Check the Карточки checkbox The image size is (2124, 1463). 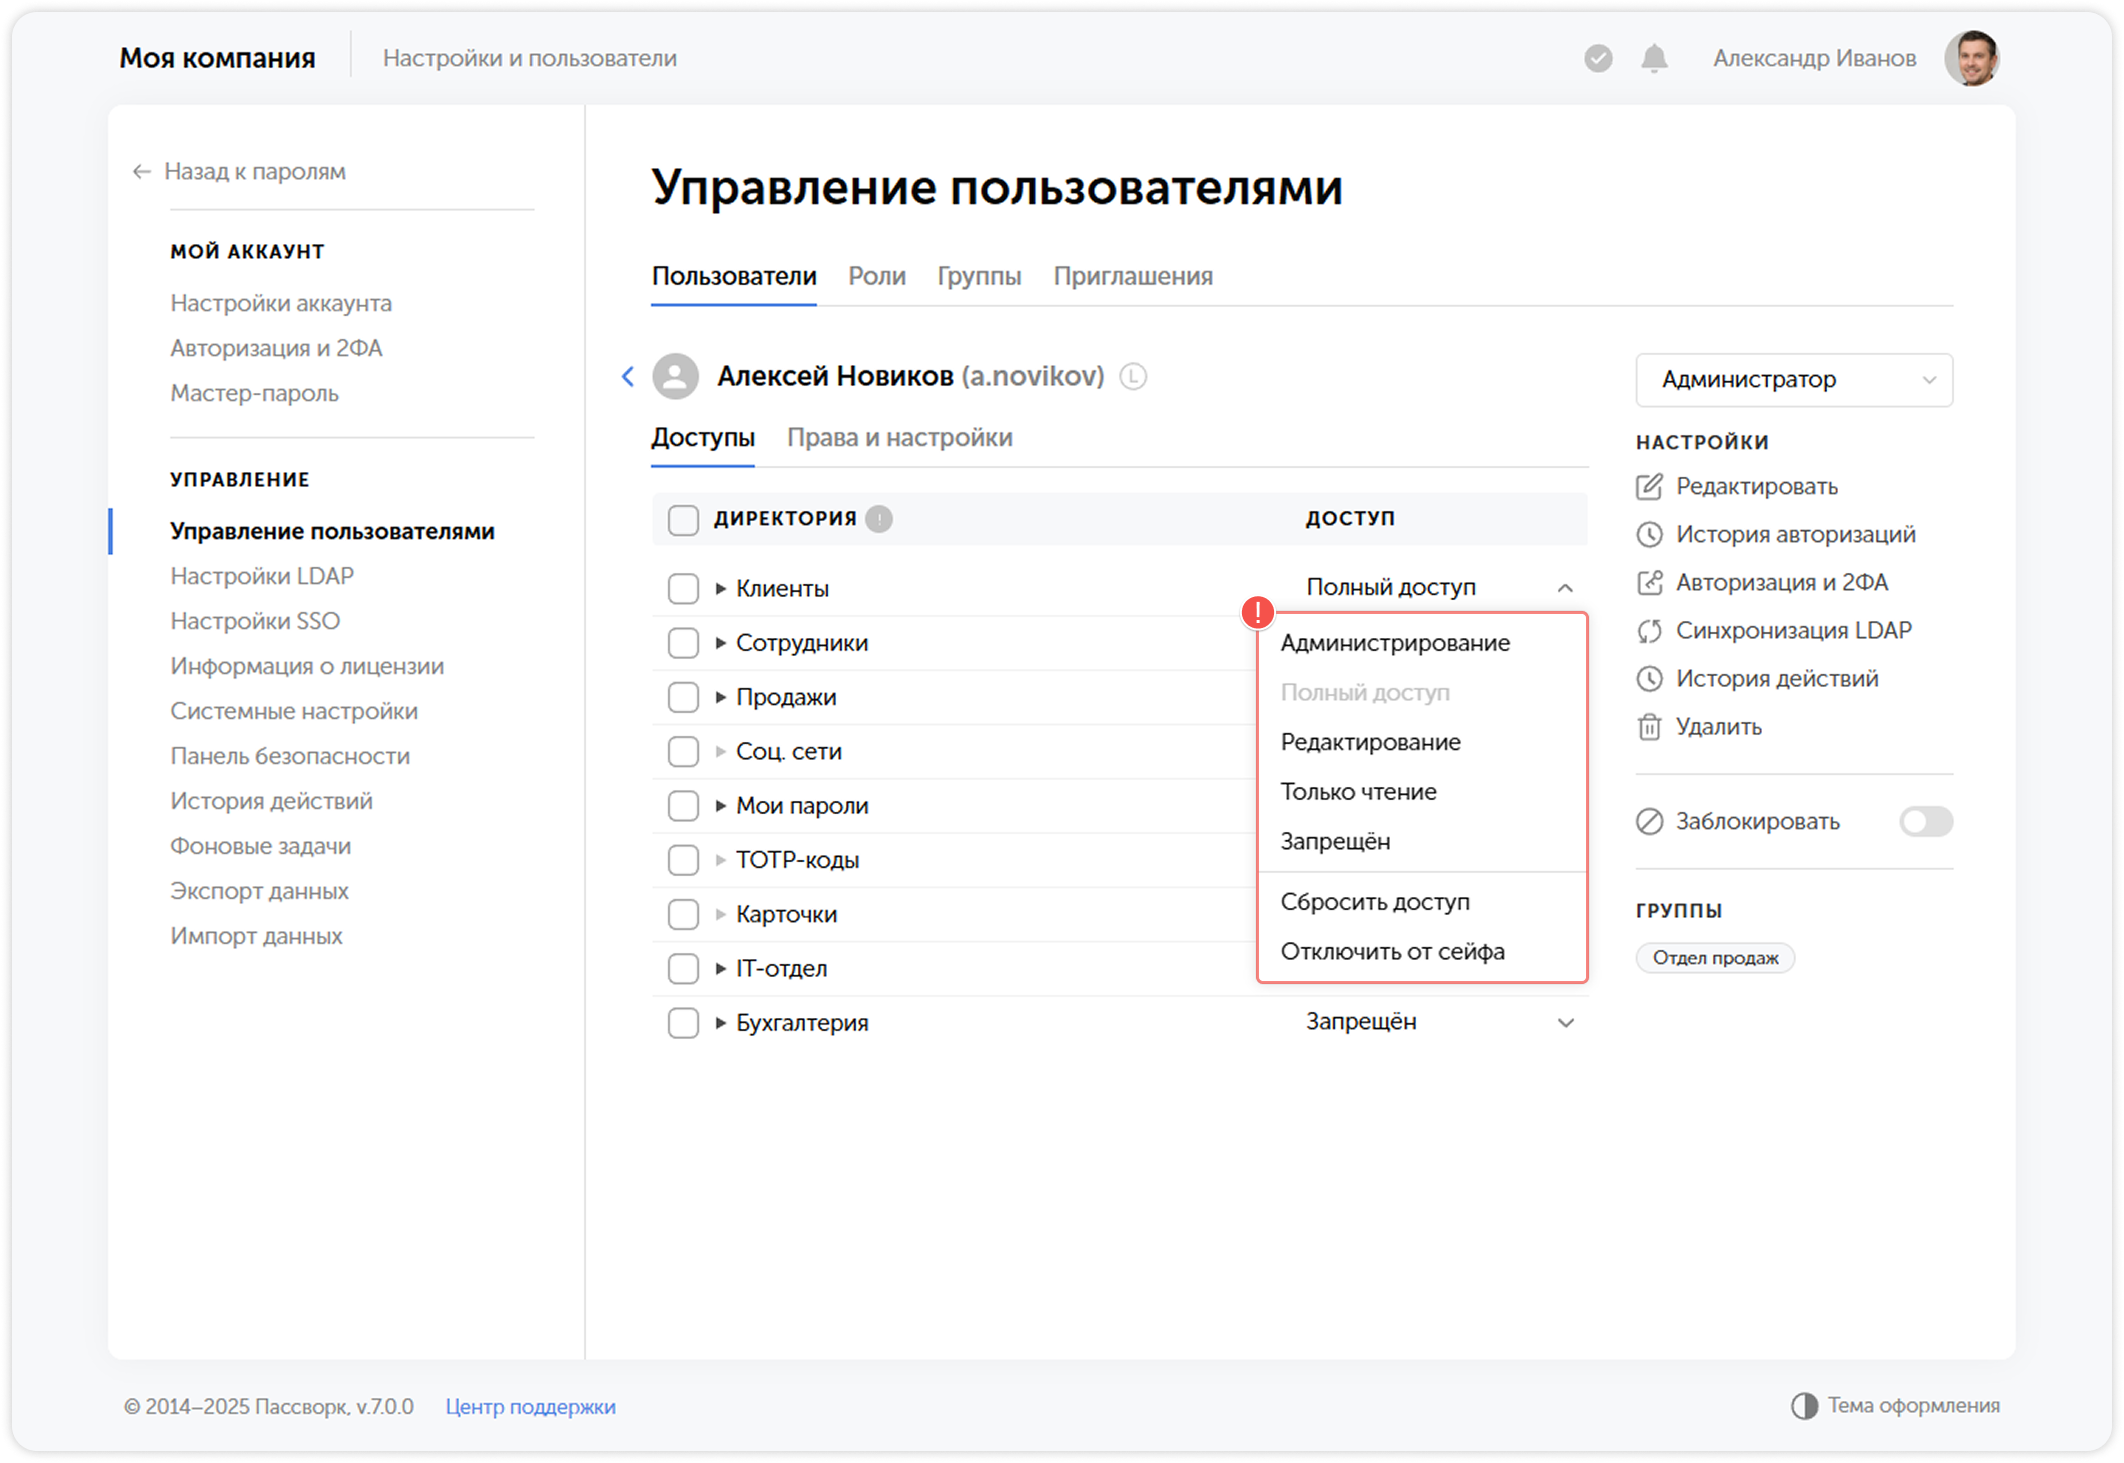[x=683, y=914]
